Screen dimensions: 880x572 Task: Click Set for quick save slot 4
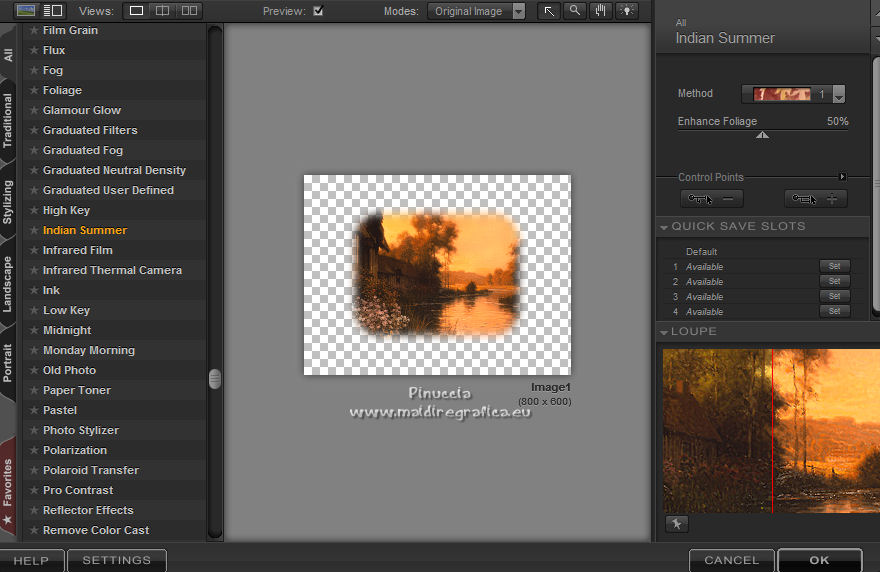click(835, 311)
